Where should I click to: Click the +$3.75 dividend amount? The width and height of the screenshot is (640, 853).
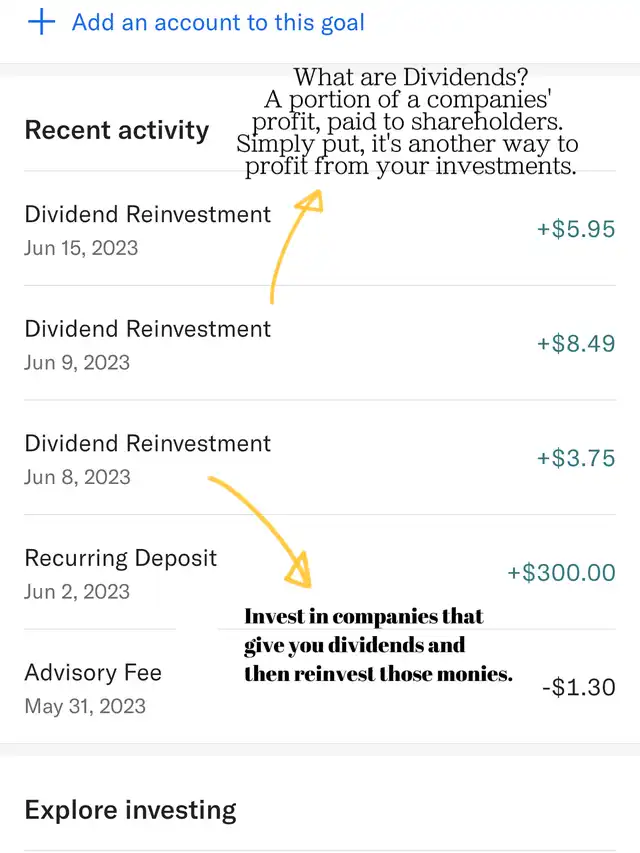[x=575, y=459]
